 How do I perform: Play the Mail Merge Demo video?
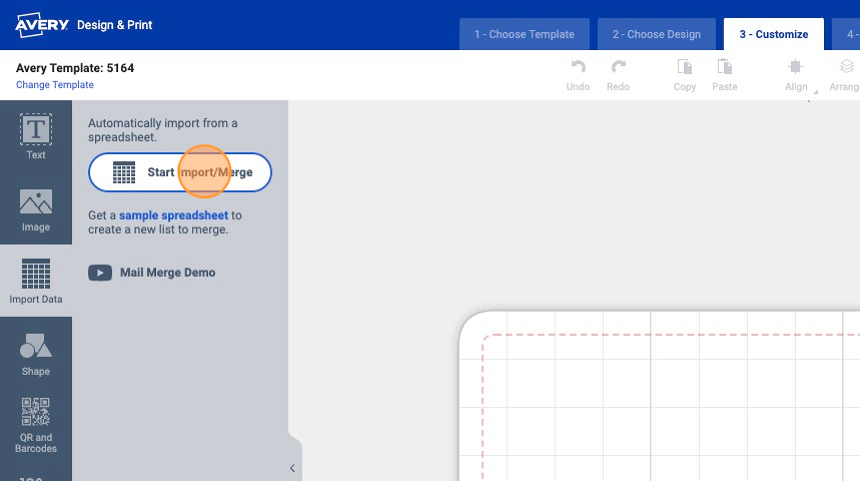tap(152, 273)
